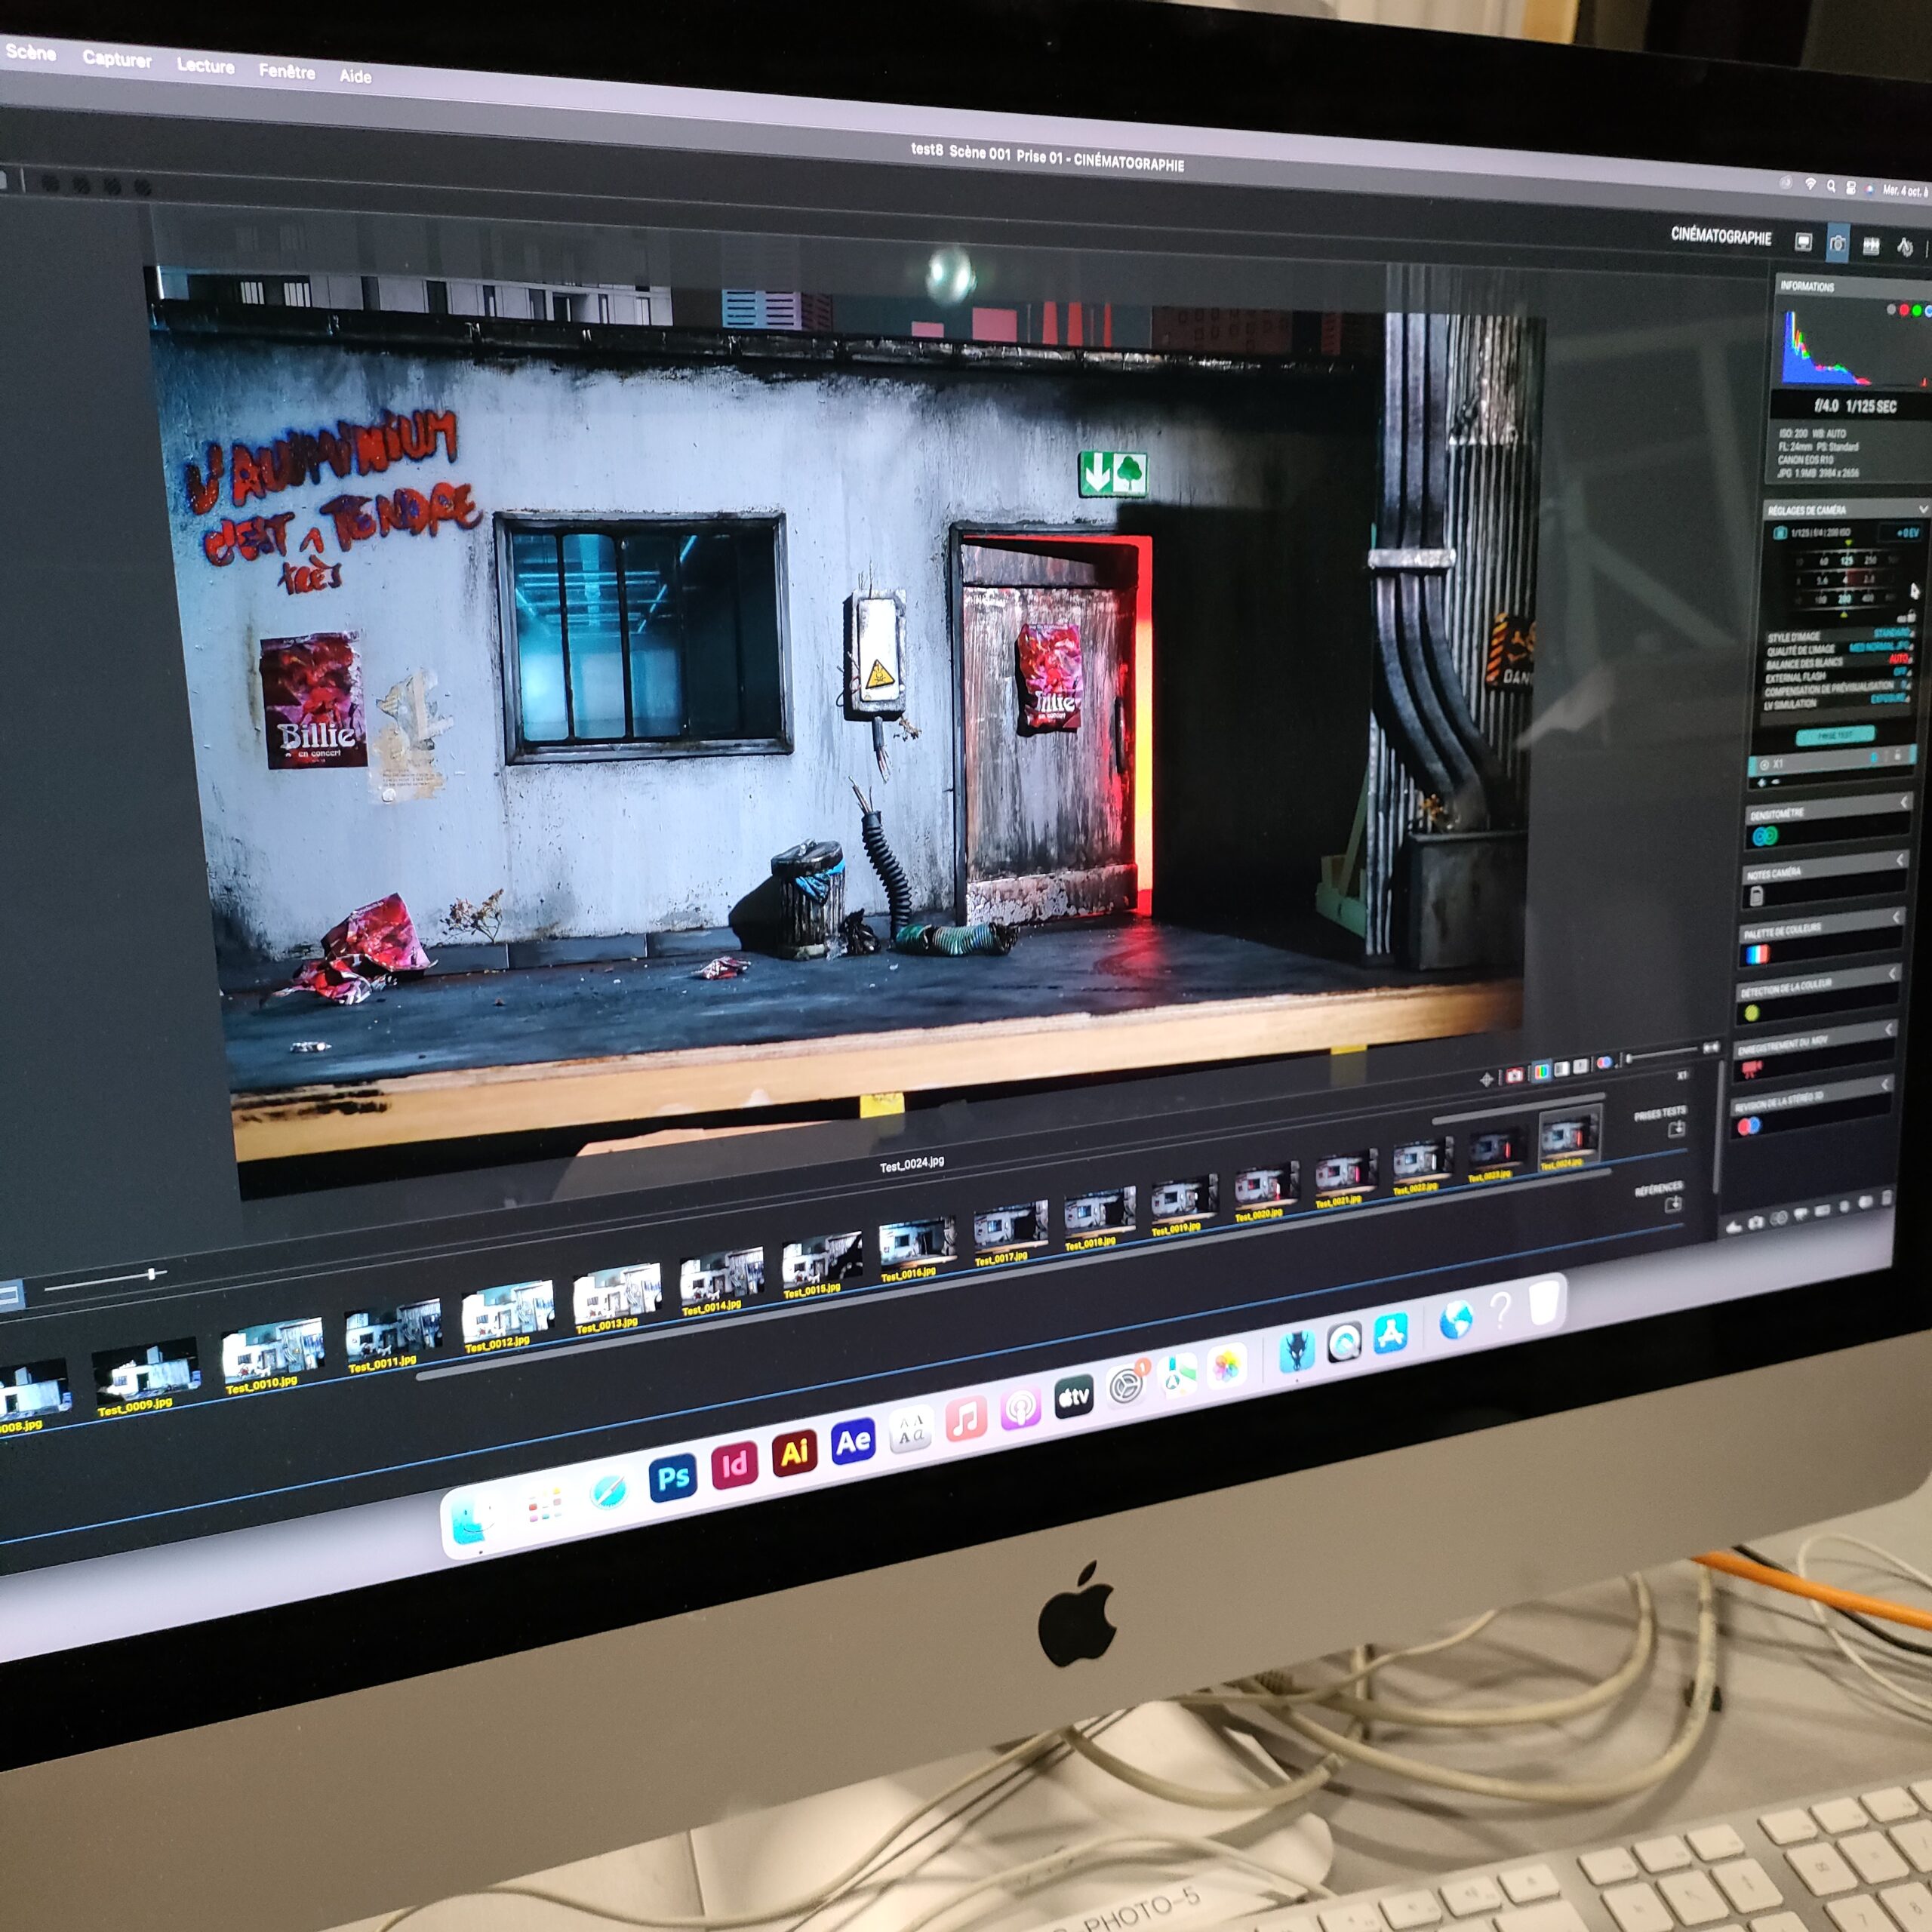Click the red movie recording camera icon
This screenshot has height=1932, width=1932.
click(x=1752, y=1070)
